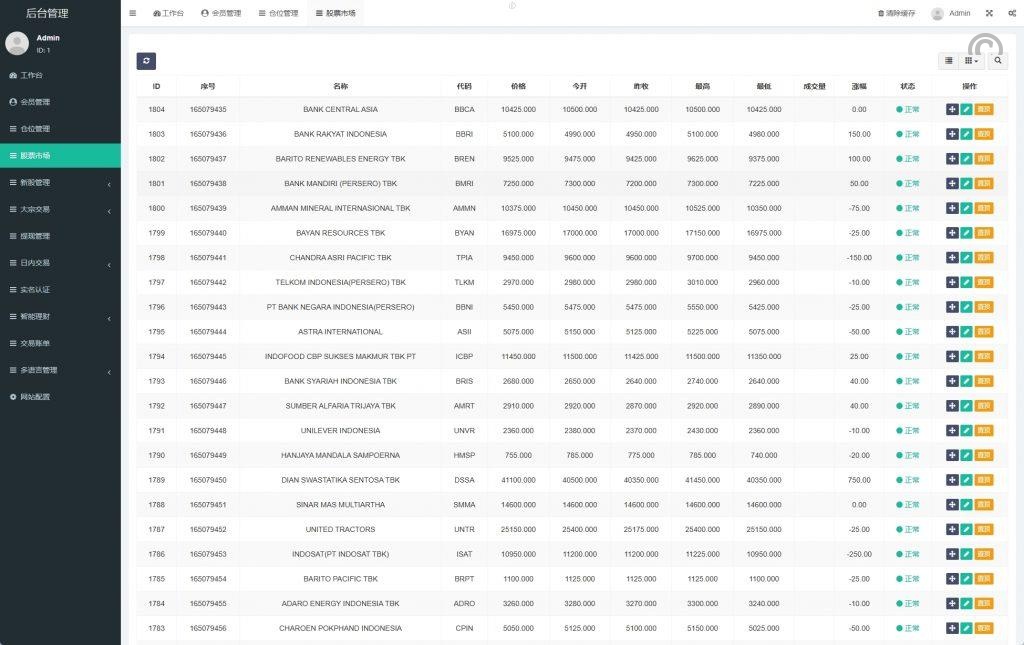Click the Admin avatar in the sidebar
The width and height of the screenshot is (1024, 645).
(17, 43)
